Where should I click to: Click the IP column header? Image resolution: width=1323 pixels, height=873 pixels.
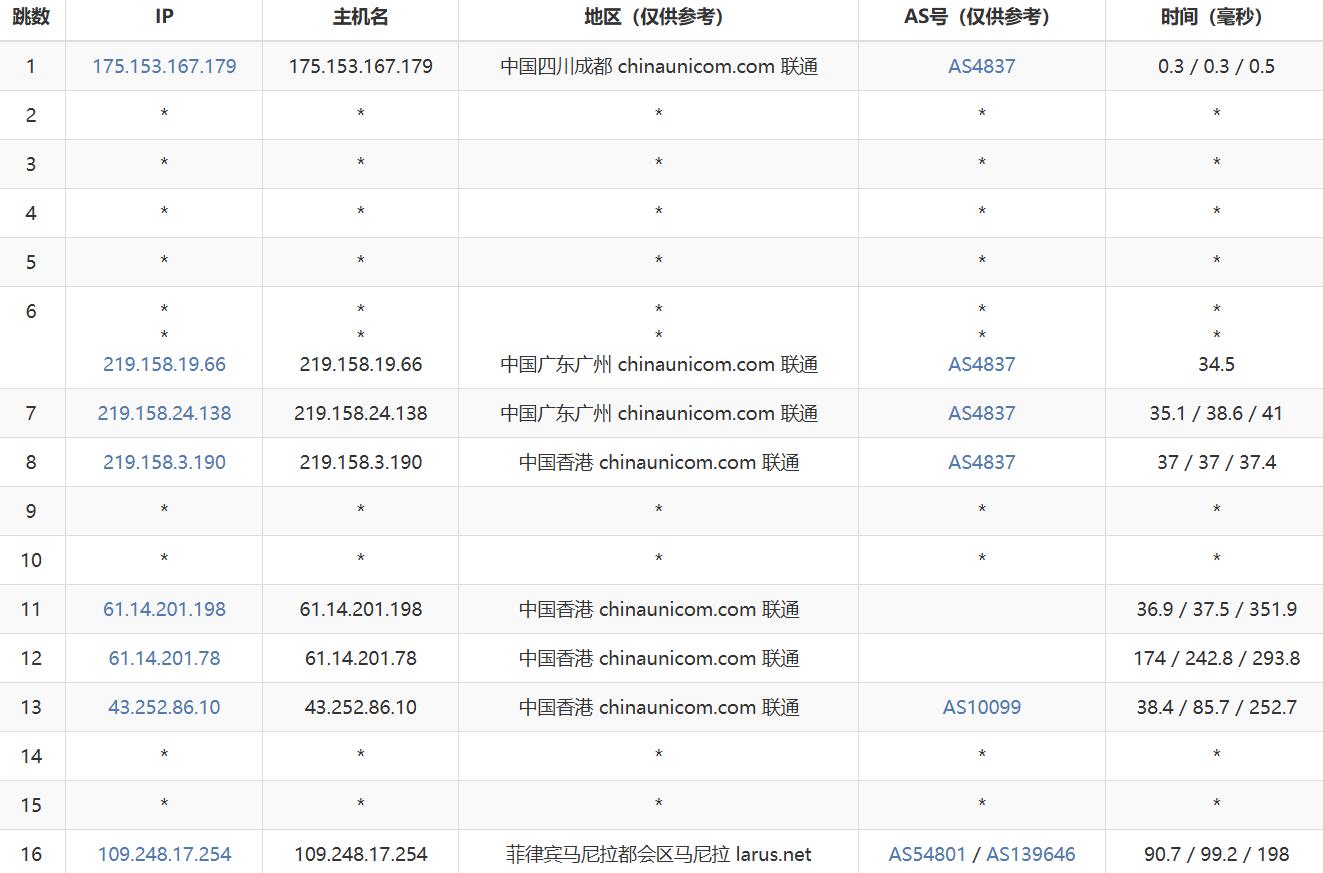click(164, 17)
